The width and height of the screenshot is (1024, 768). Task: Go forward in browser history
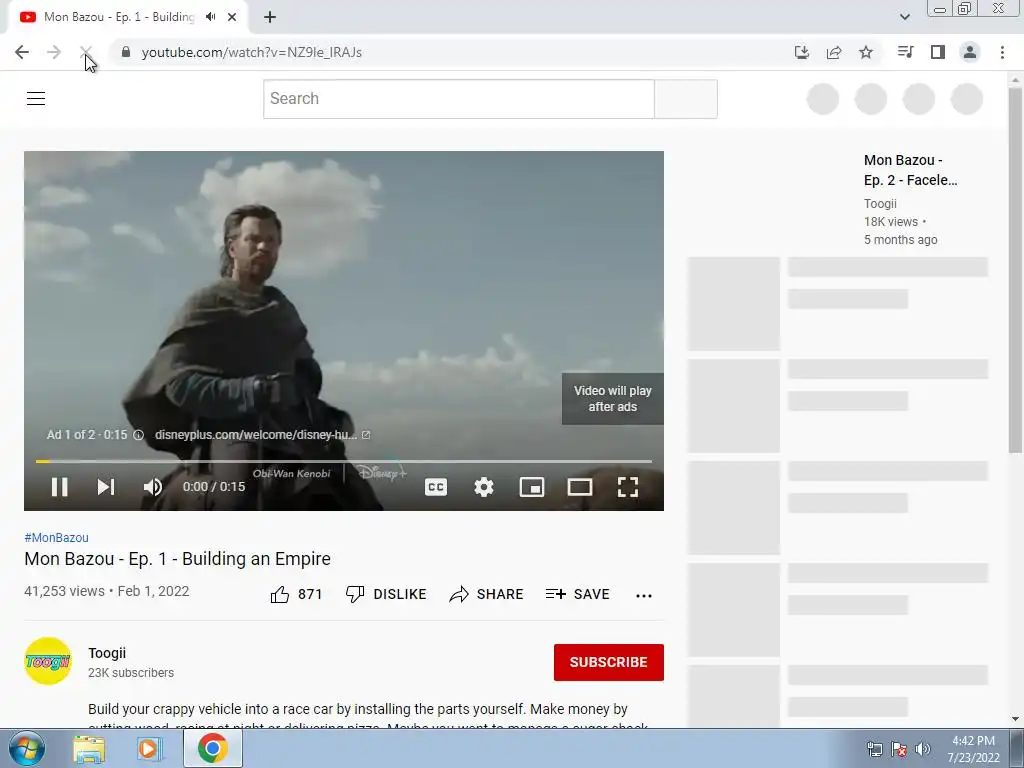54,52
